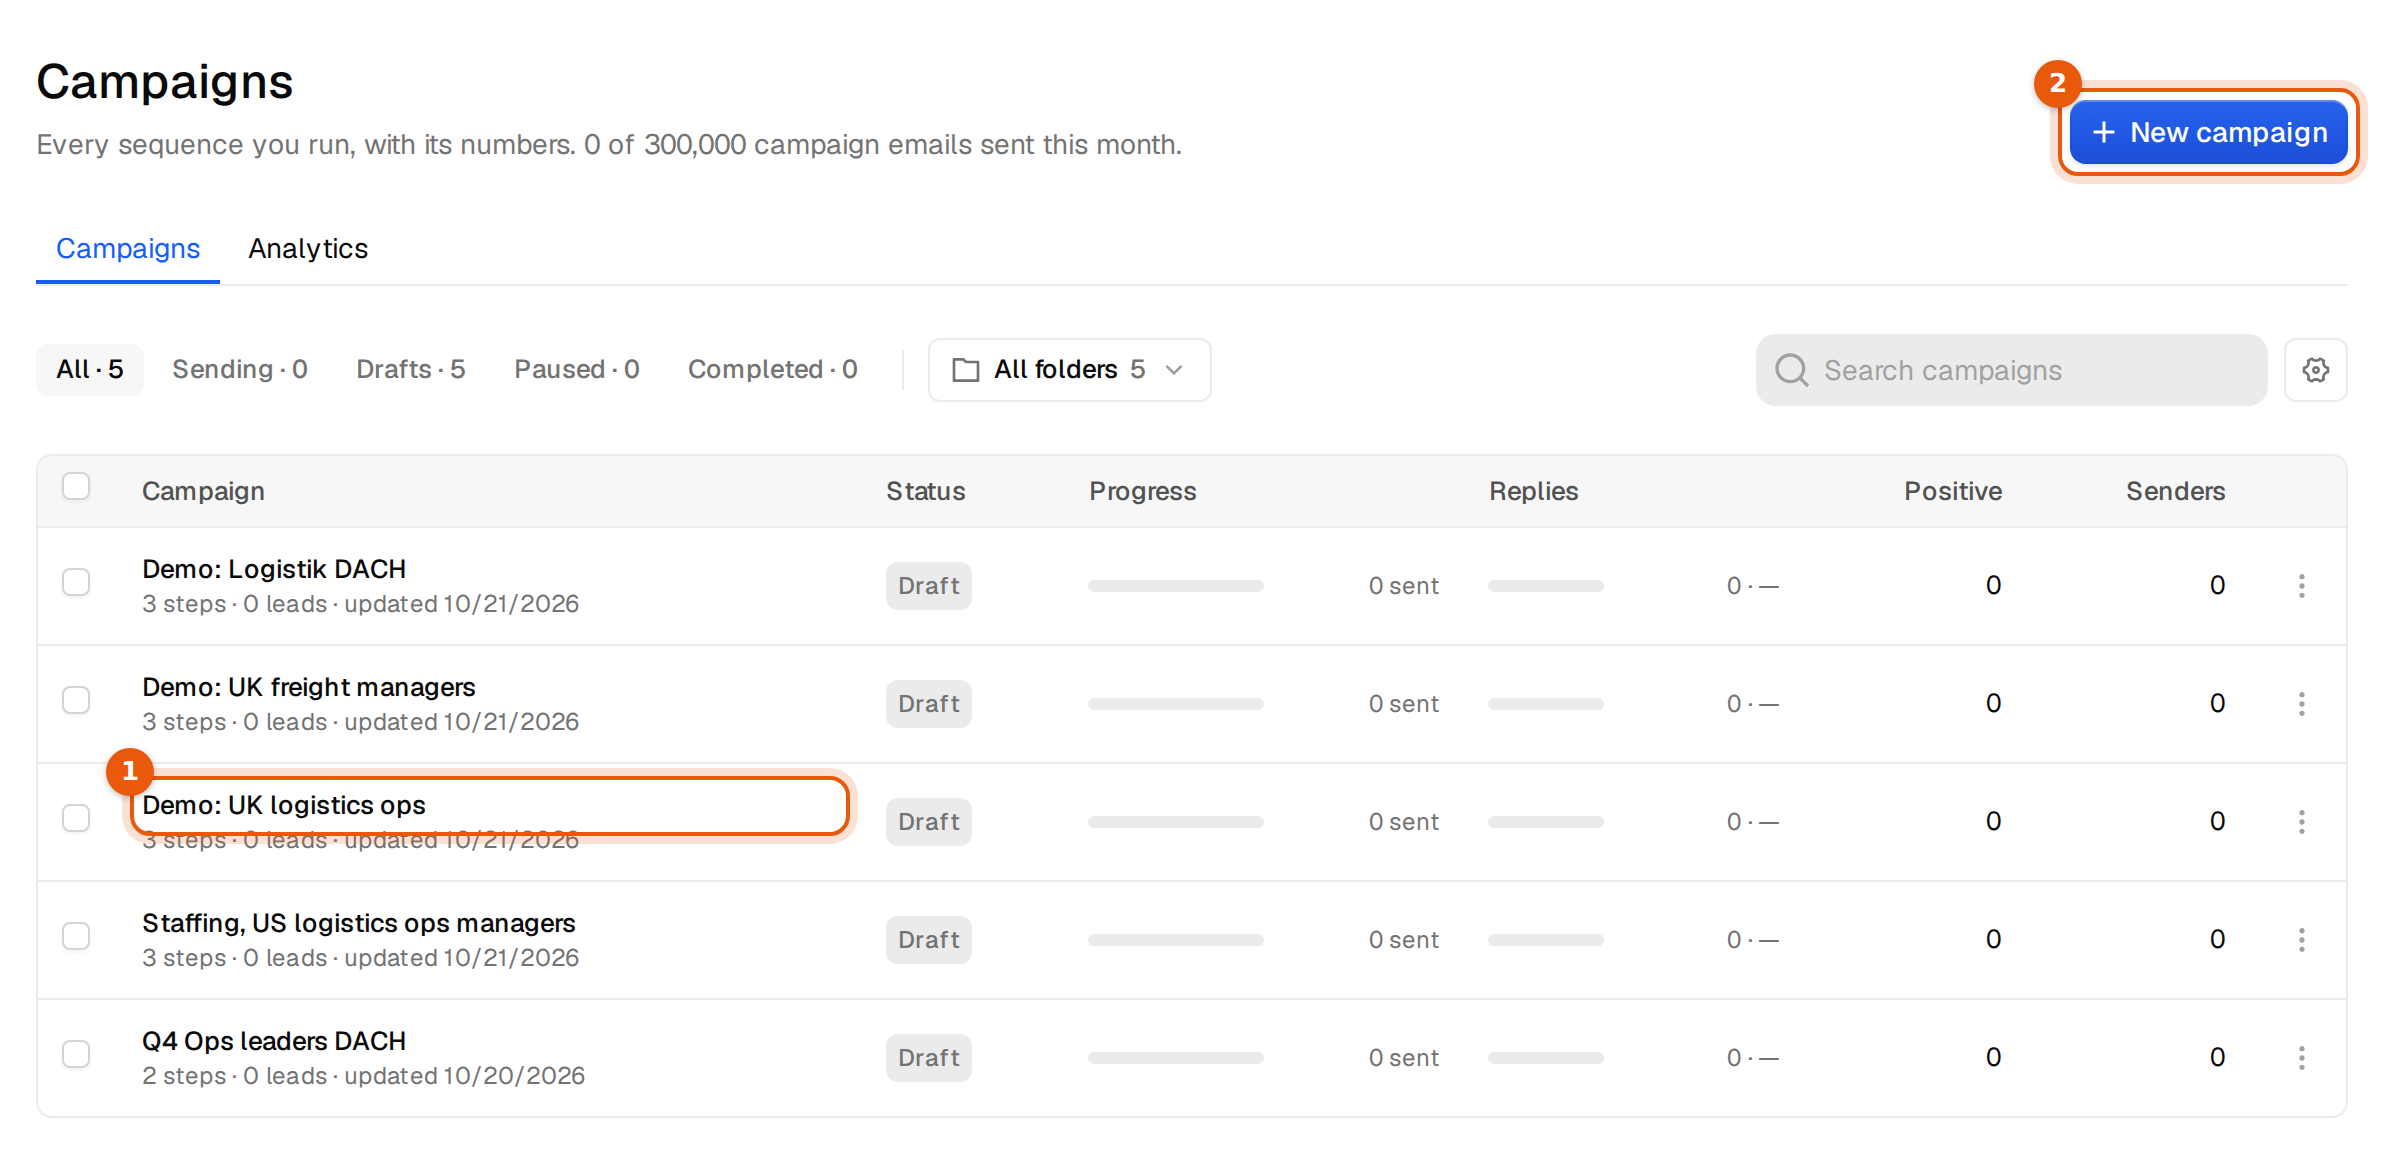
Task: Check the Demo: UK freight managers checkbox
Action: point(76,700)
